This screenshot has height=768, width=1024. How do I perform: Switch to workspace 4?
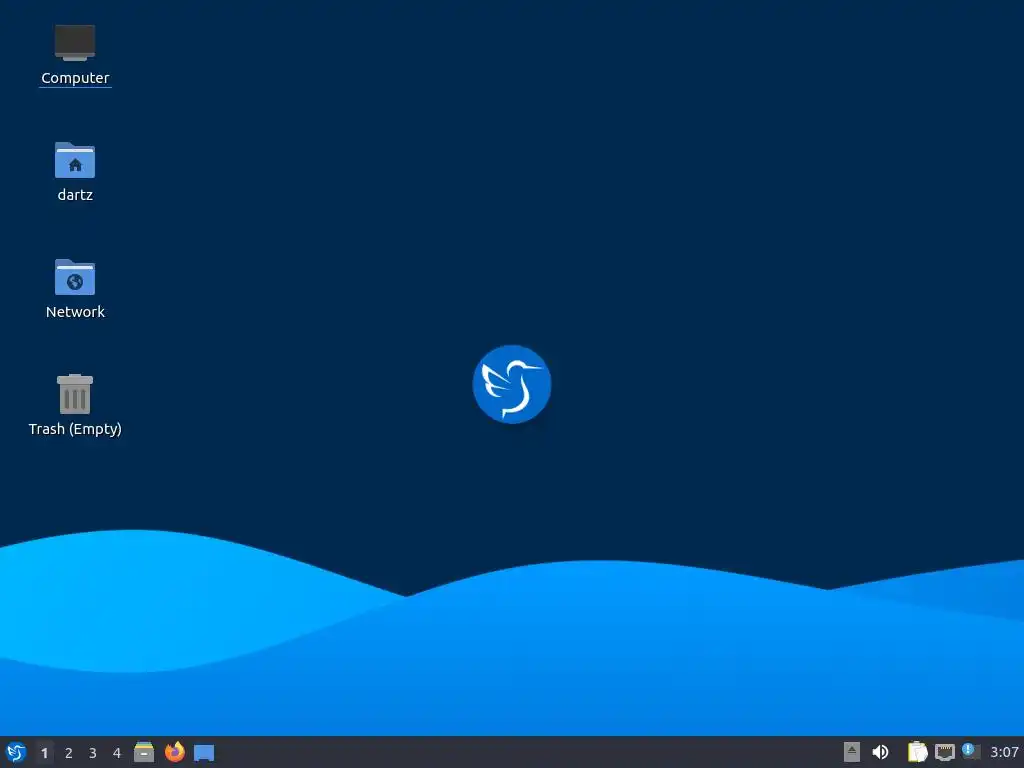click(117, 752)
